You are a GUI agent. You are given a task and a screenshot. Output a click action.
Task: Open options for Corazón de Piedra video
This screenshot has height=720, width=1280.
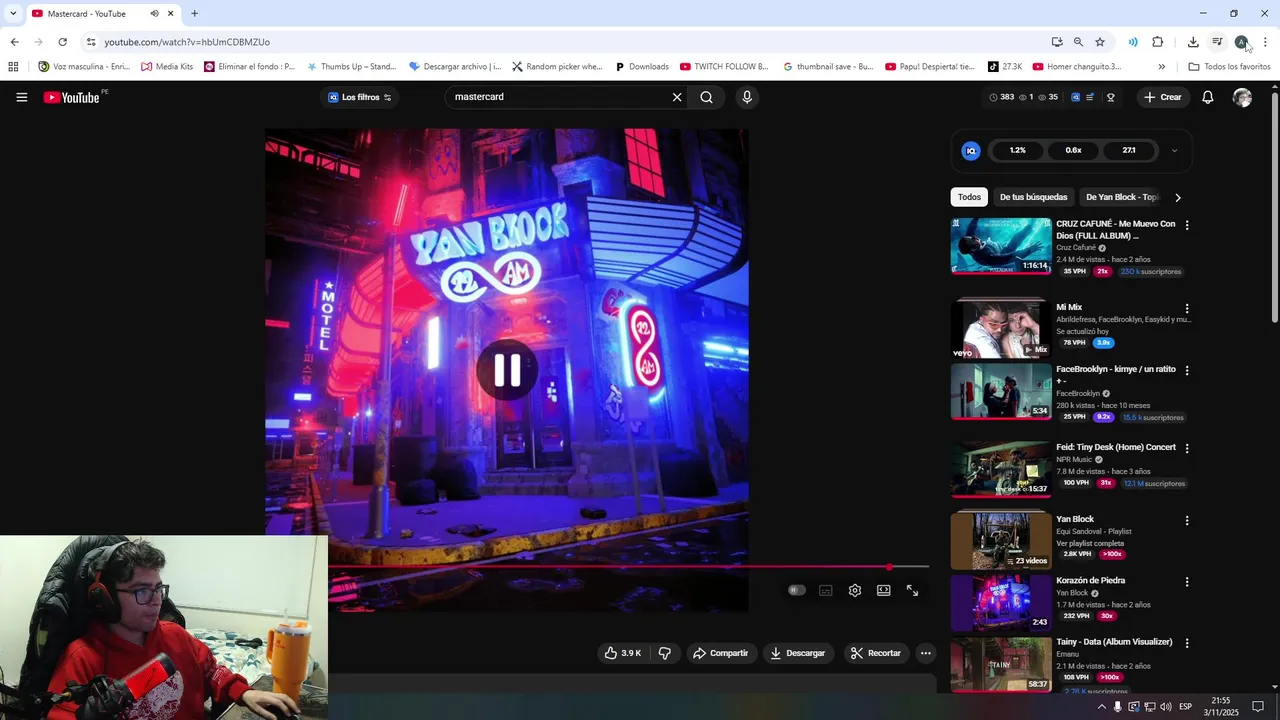[1187, 581]
